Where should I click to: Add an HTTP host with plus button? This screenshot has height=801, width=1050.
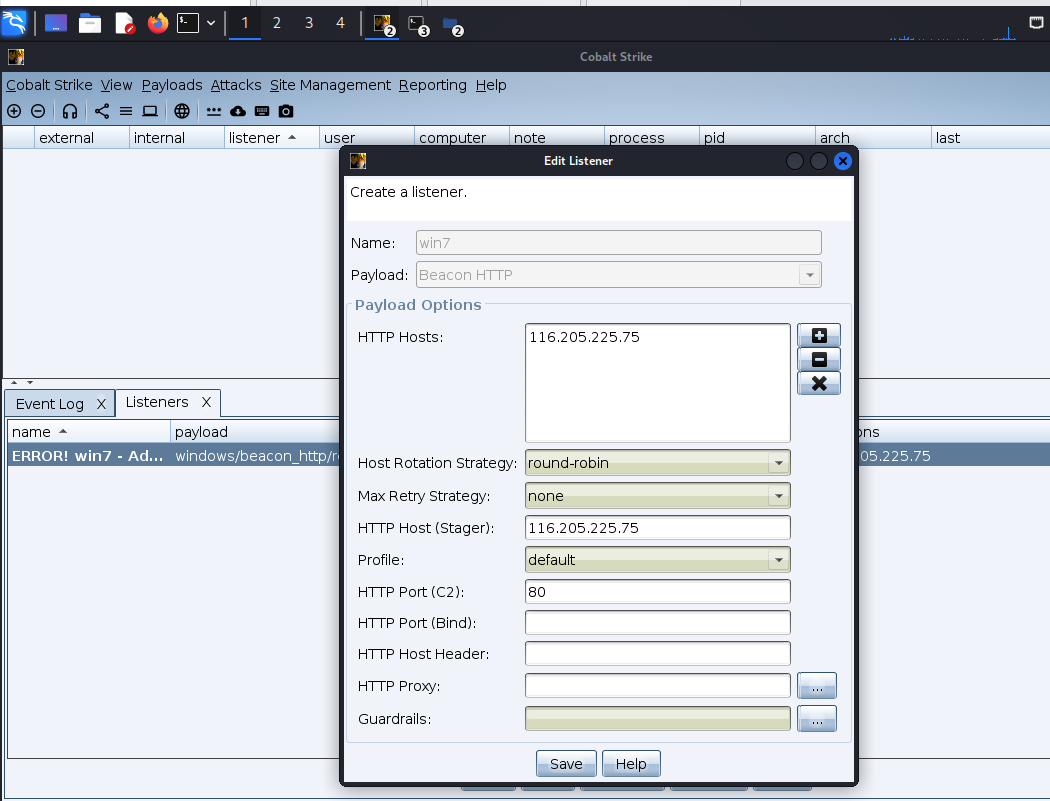[x=819, y=336]
